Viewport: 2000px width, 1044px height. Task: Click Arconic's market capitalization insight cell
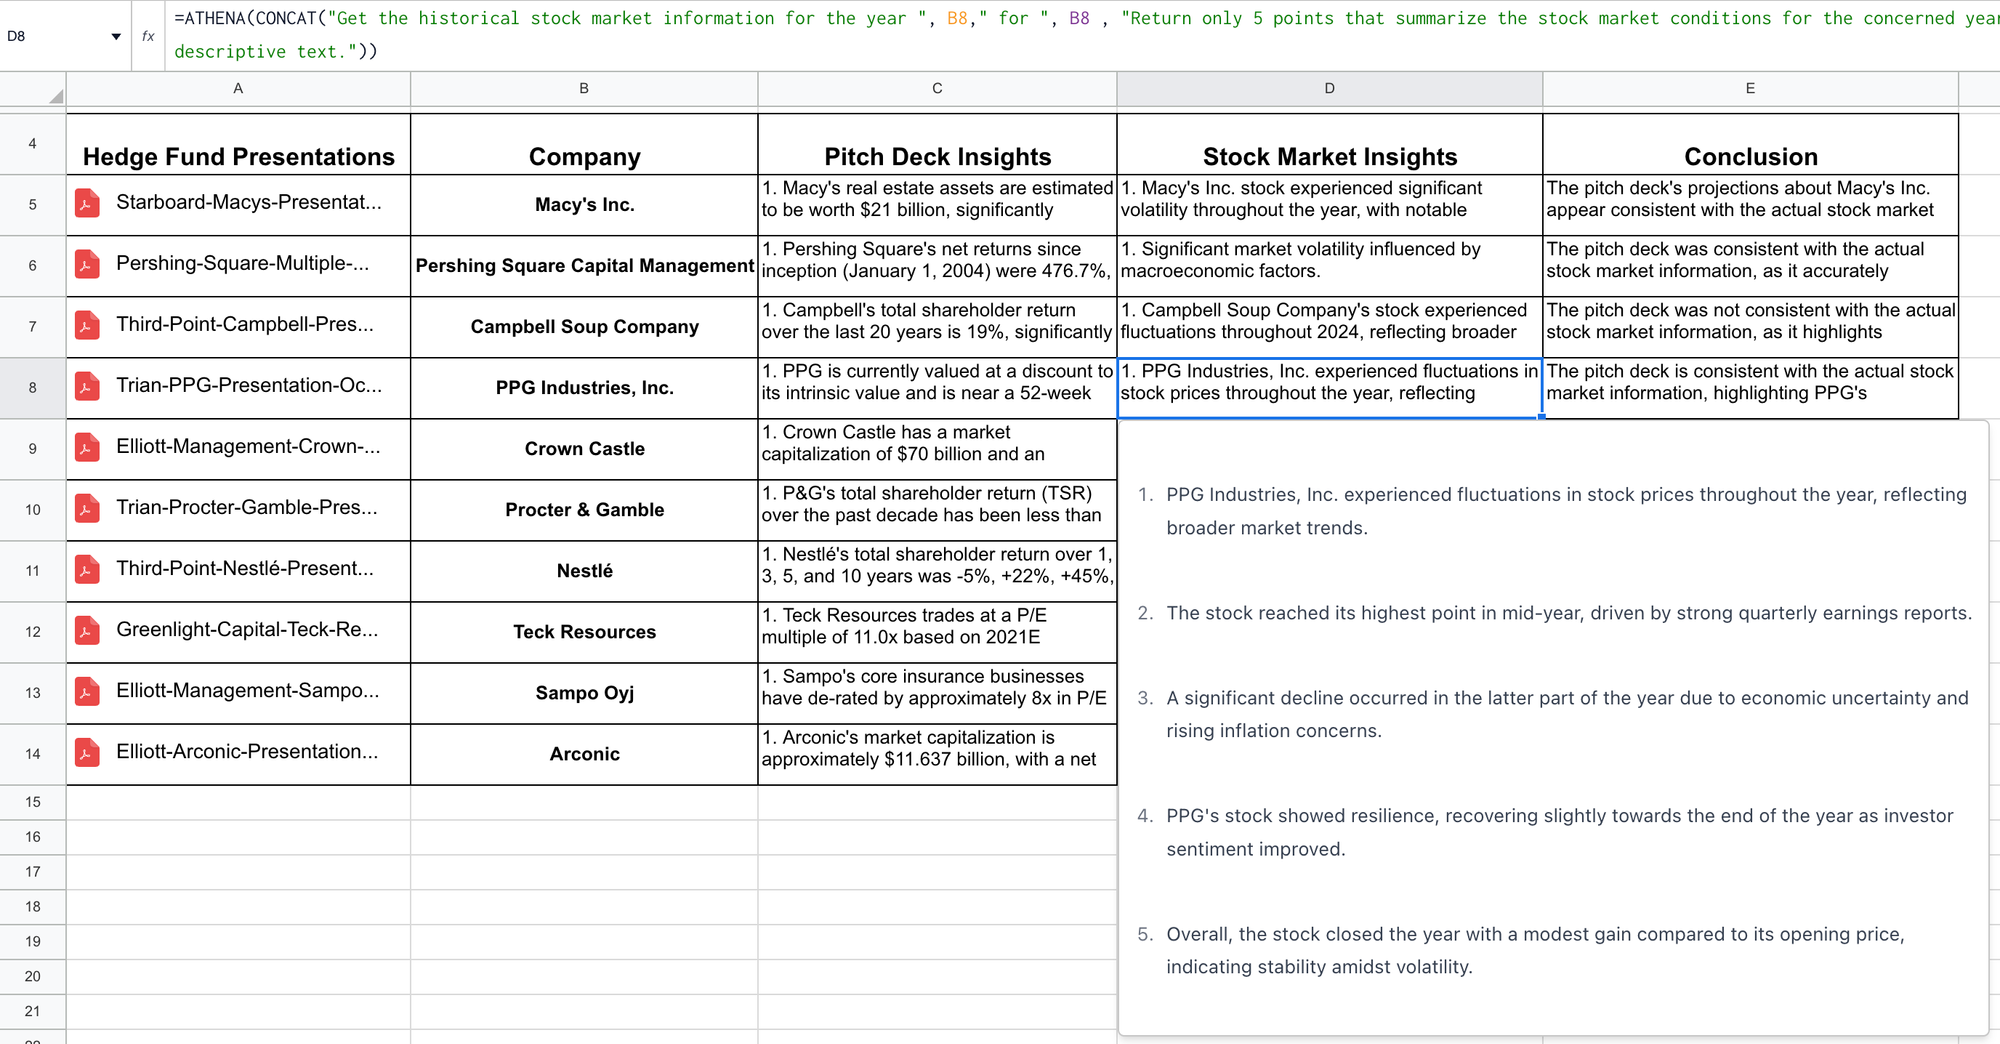(x=937, y=754)
